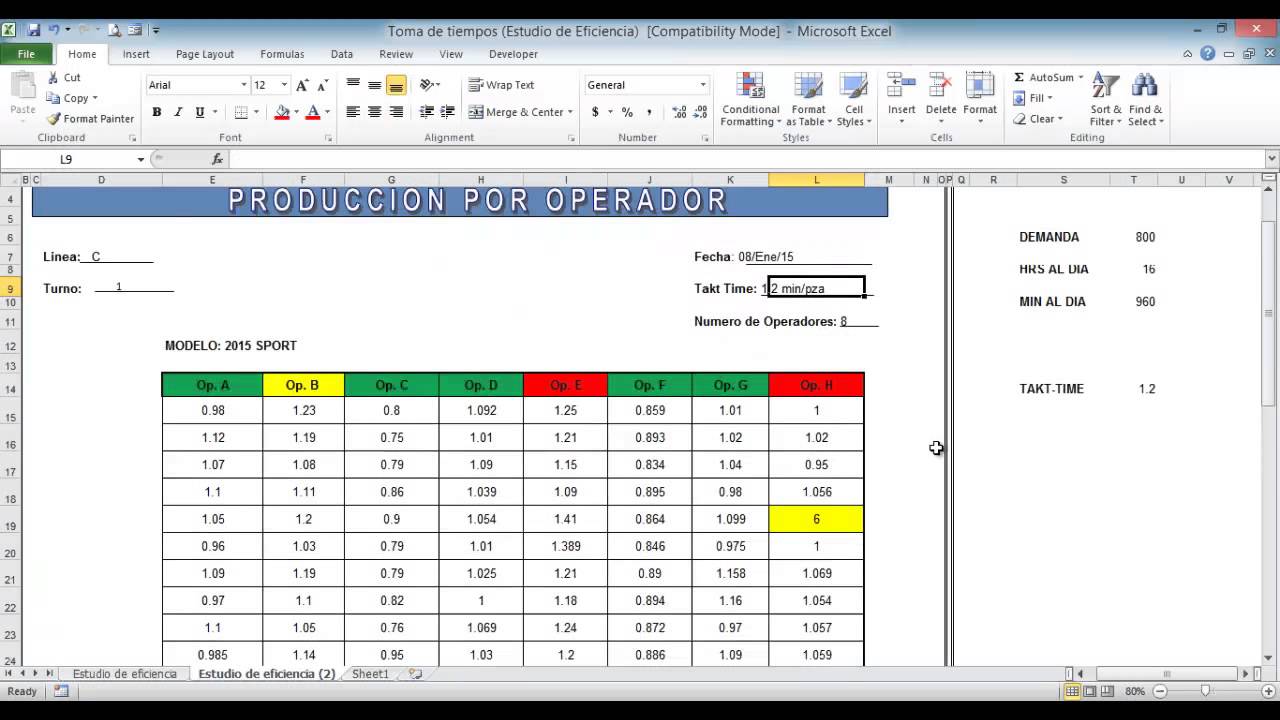Open the zoom level 80% dialog
The image size is (1280, 720).
click(x=1135, y=691)
